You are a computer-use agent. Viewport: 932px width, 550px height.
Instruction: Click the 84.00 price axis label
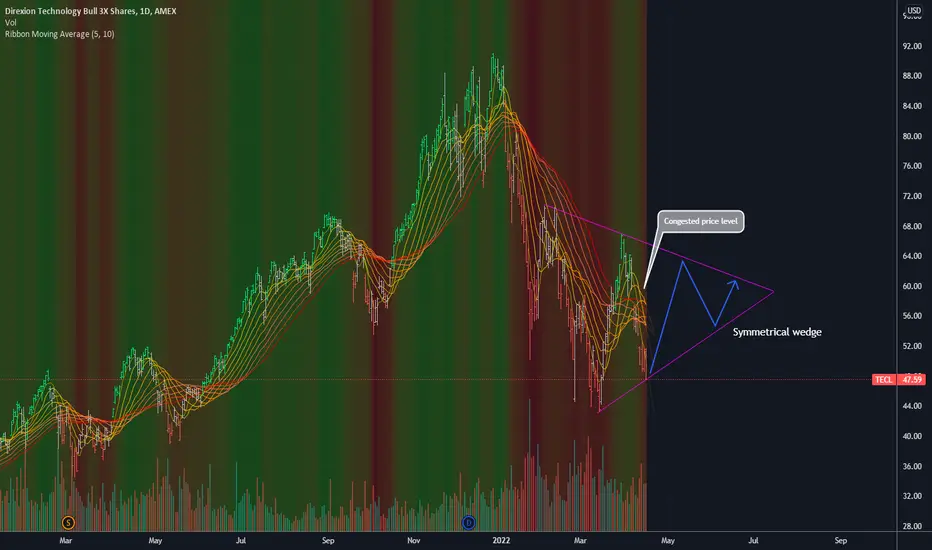(x=912, y=106)
